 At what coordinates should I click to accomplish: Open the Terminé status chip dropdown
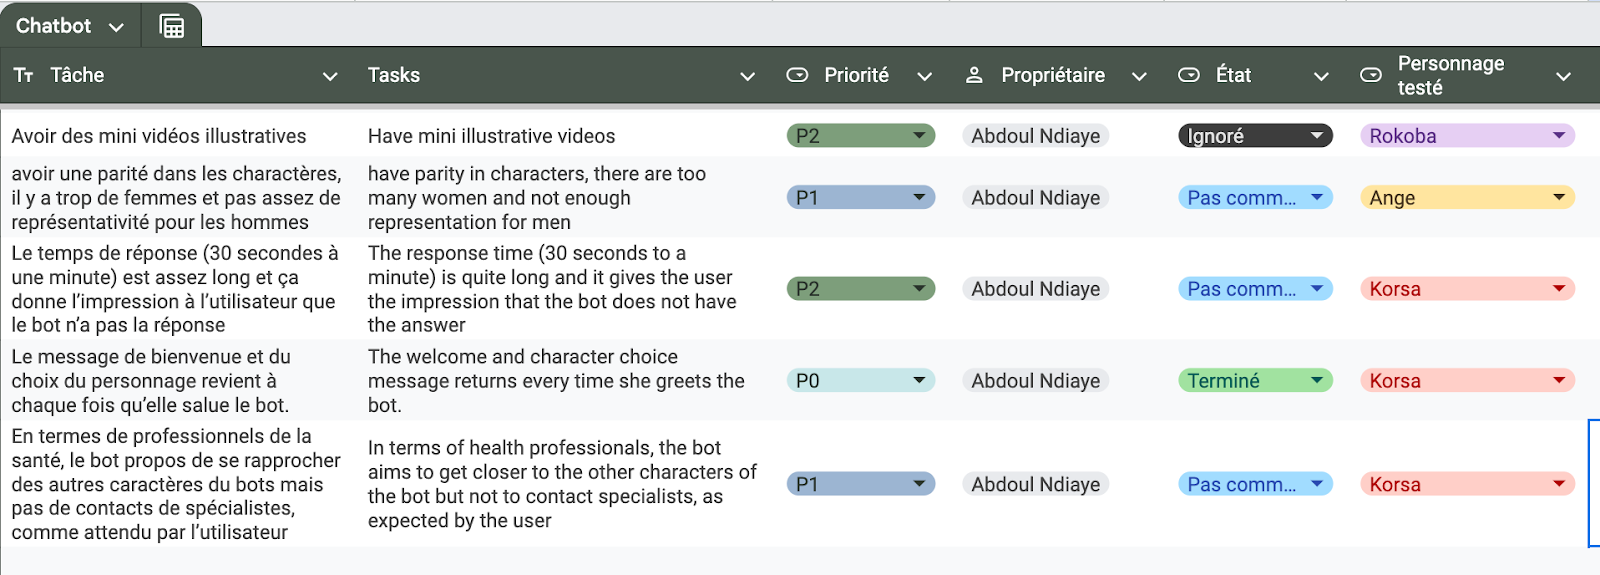[1317, 380]
